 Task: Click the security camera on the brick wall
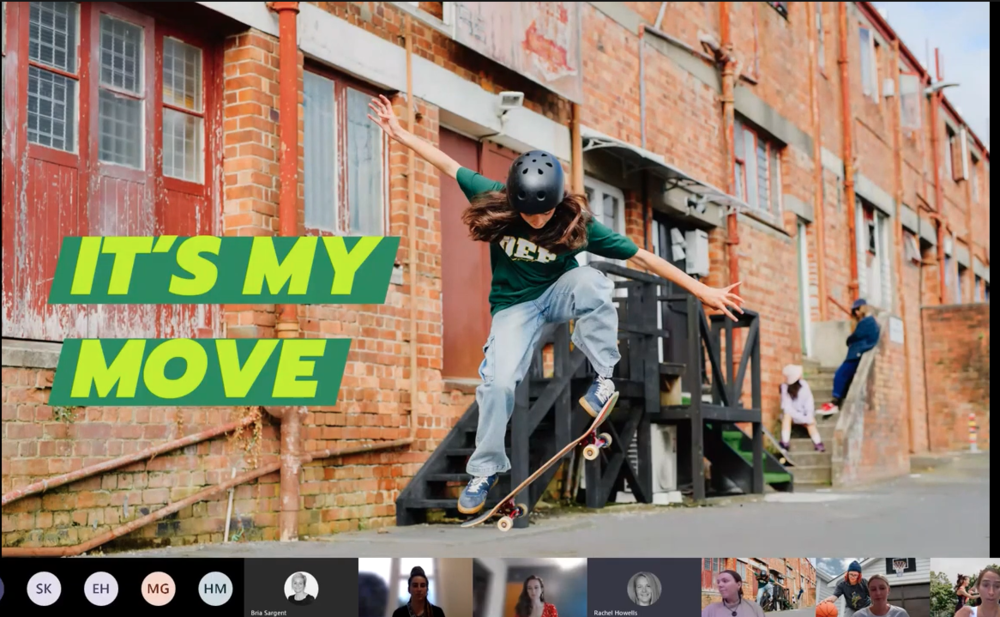pos(509,101)
